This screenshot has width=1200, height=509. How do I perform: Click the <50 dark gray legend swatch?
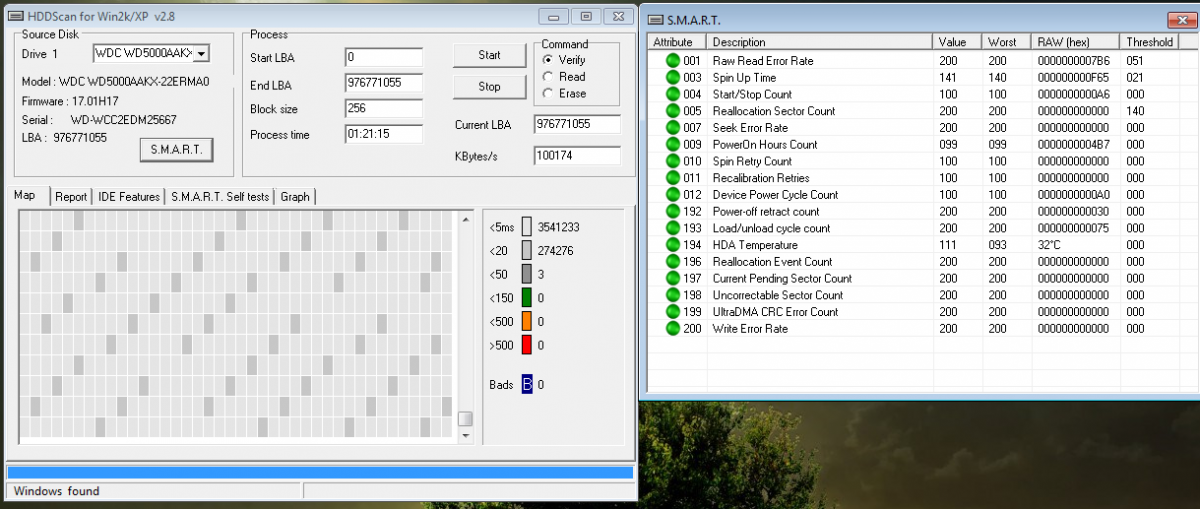(x=527, y=274)
